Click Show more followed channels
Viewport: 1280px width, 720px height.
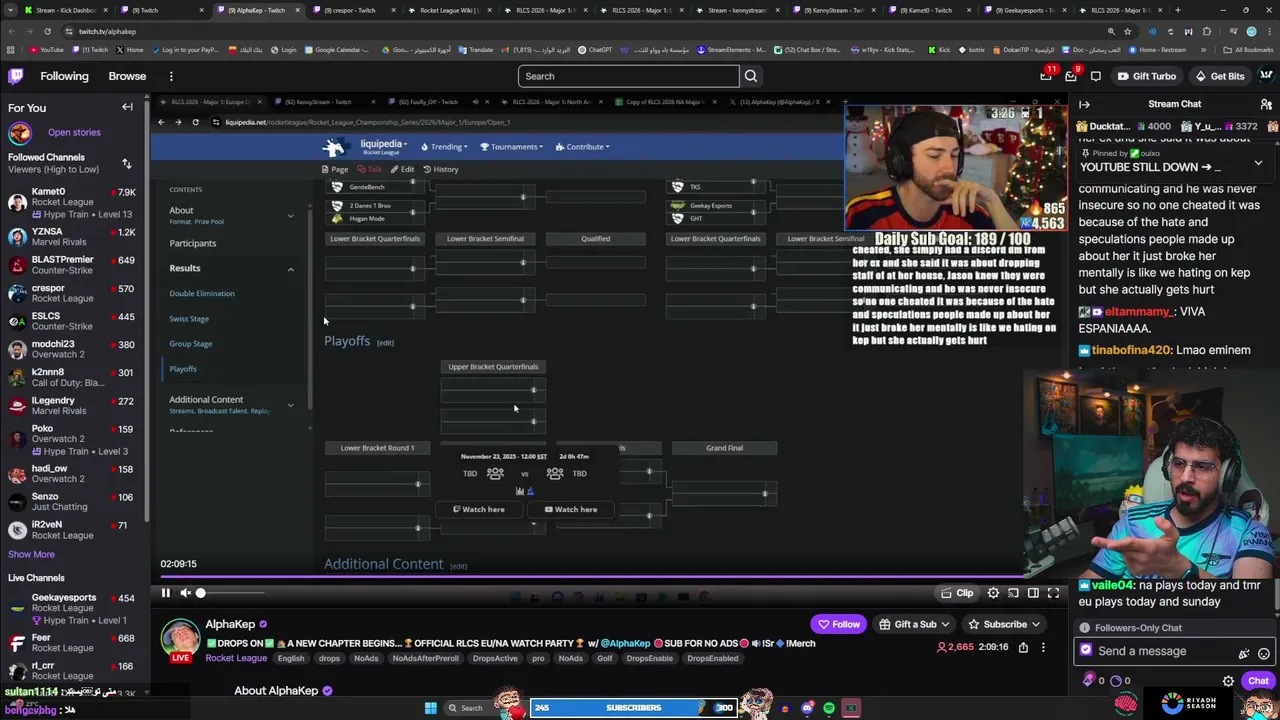[31, 554]
